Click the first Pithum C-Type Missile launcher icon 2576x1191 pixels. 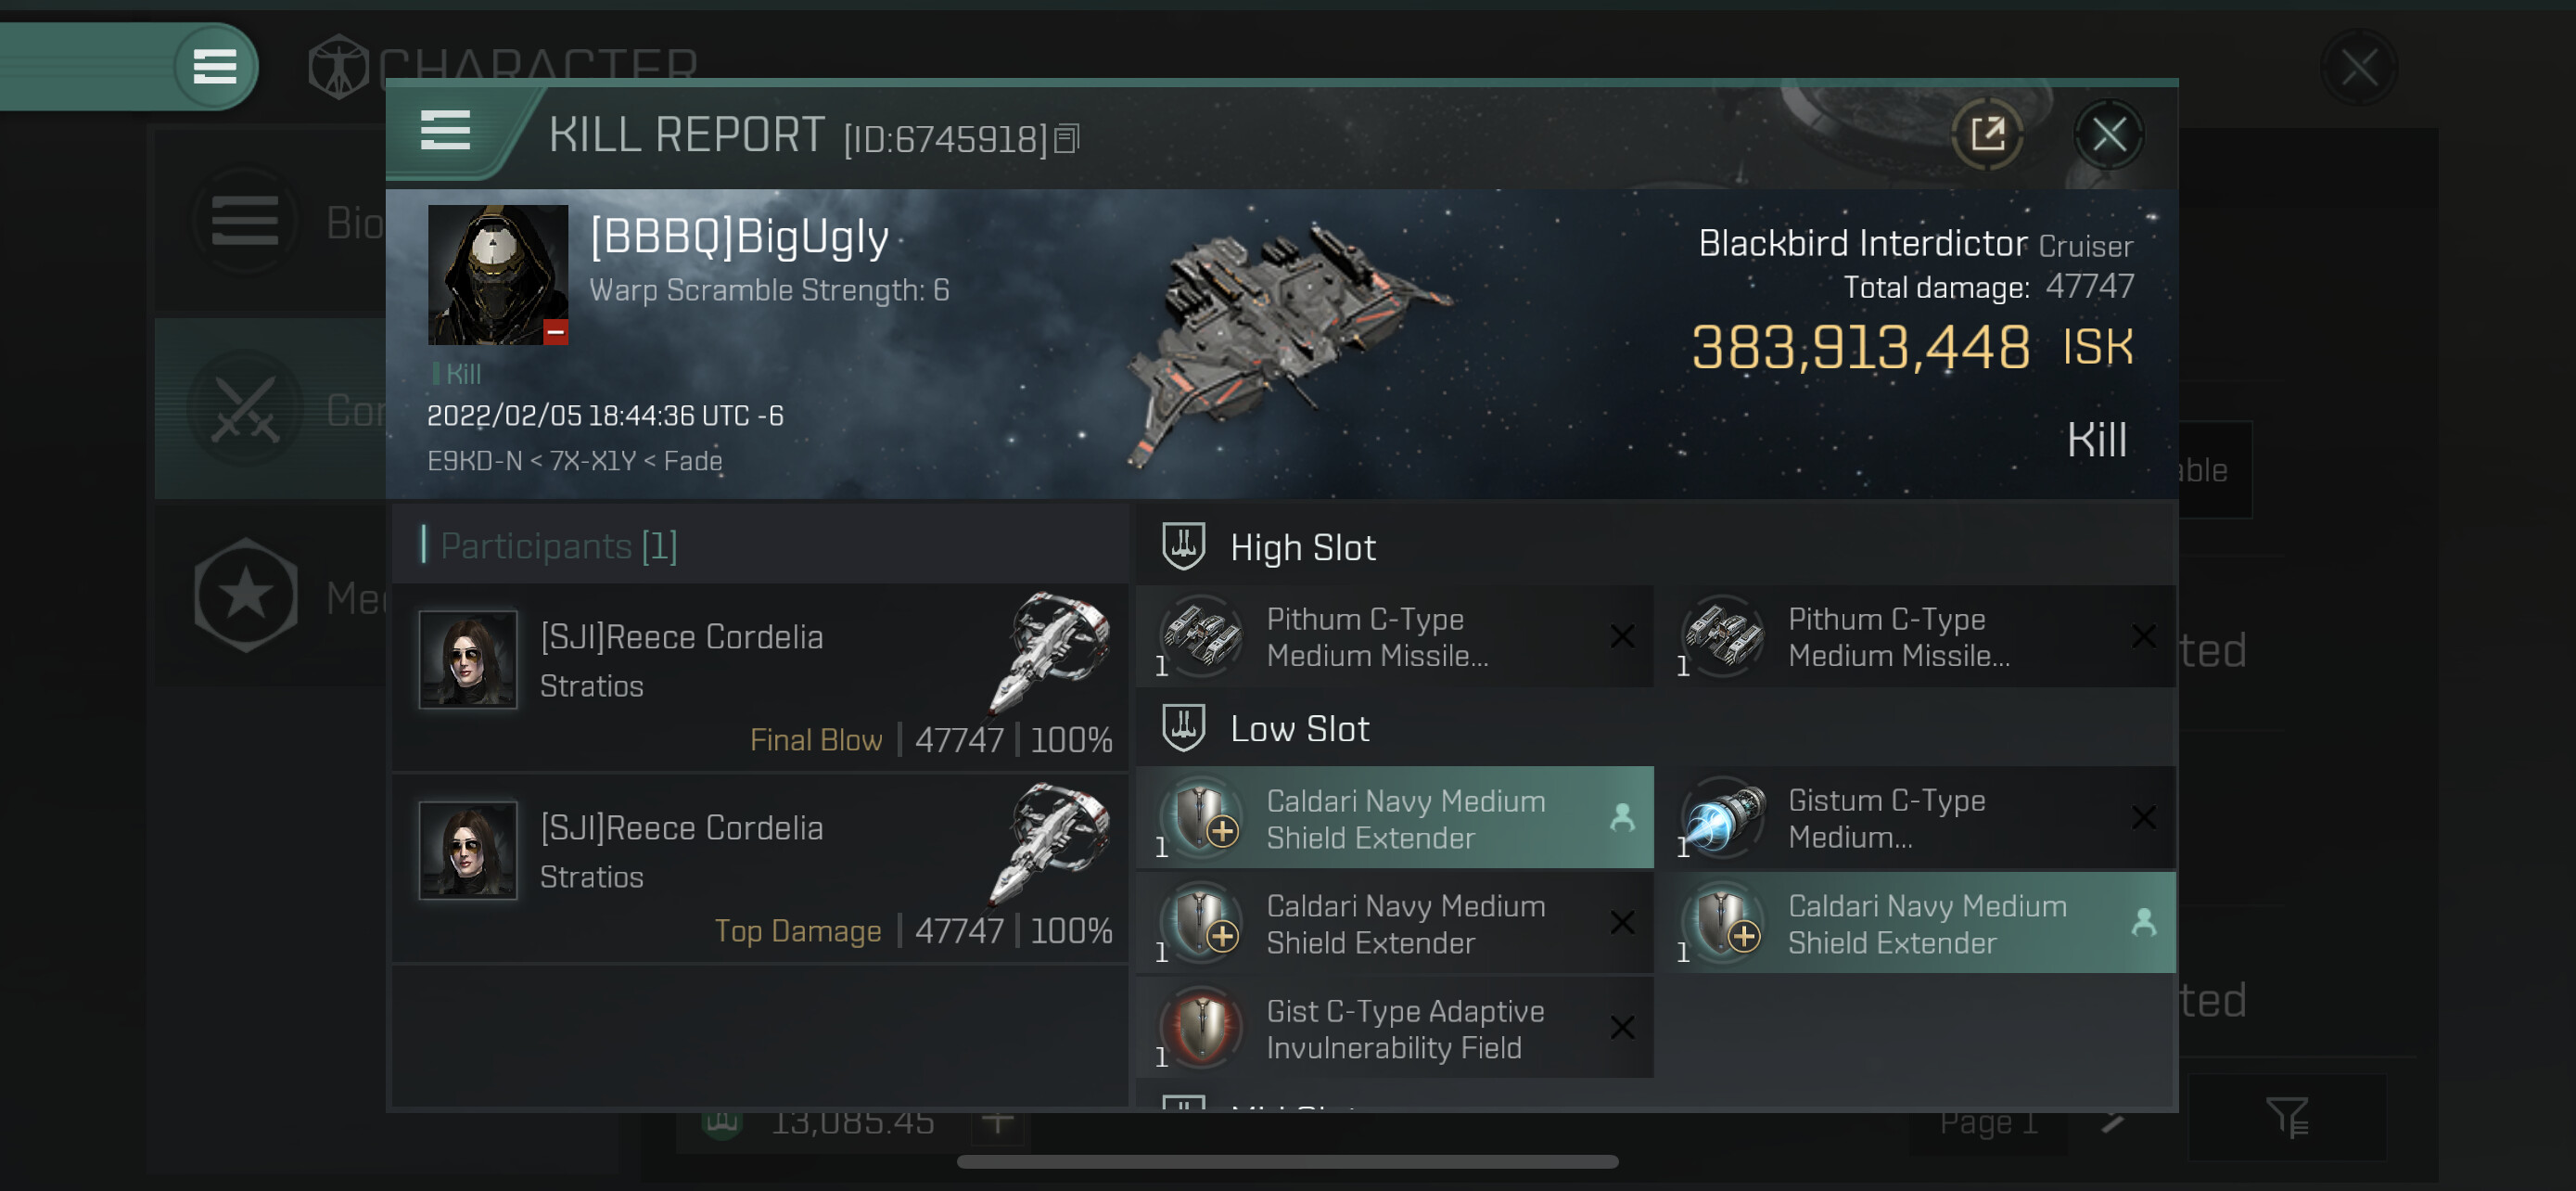click(x=1201, y=636)
